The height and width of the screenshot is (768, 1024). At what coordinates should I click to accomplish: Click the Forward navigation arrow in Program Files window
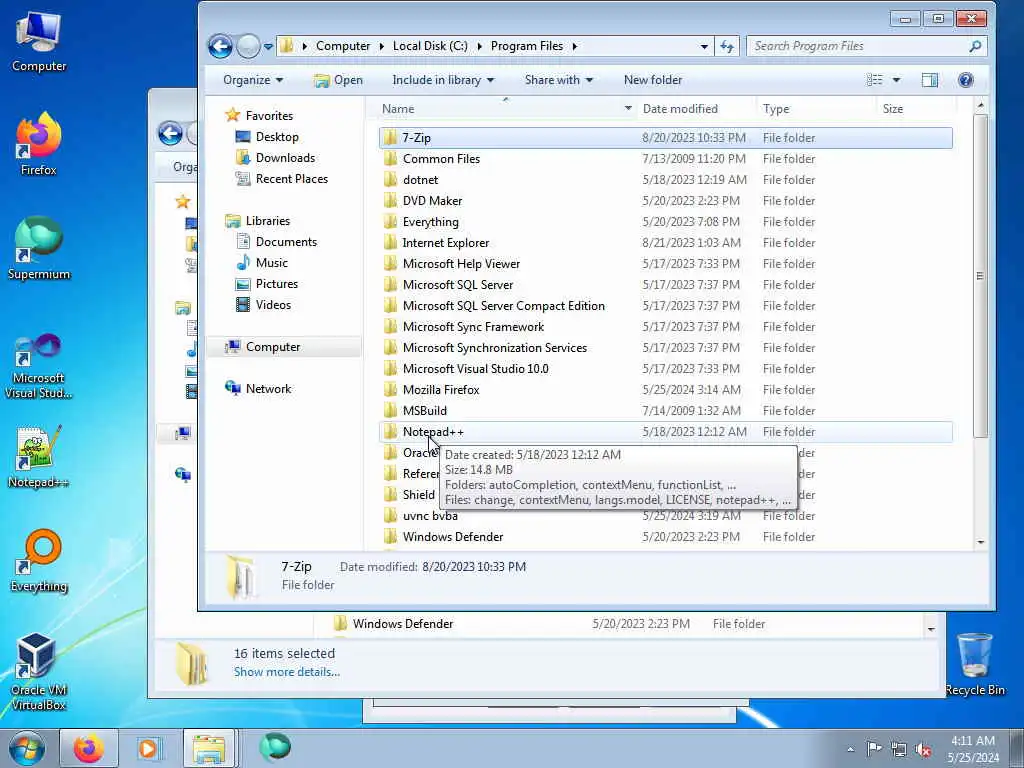pos(248,46)
